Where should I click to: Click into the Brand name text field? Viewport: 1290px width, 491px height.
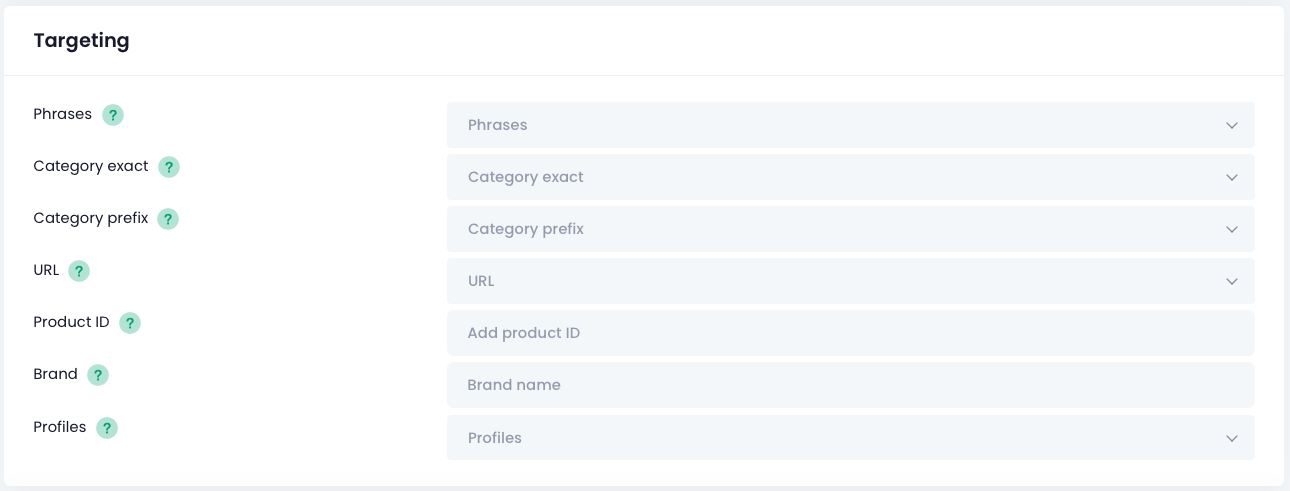coord(850,385)
